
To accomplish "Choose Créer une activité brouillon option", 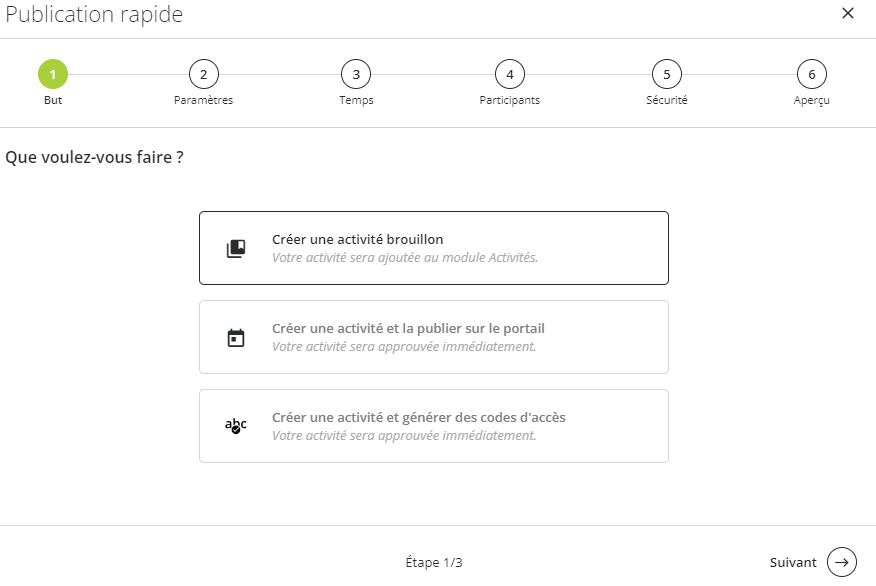I will pyautogui.click(x=434, y=248).
